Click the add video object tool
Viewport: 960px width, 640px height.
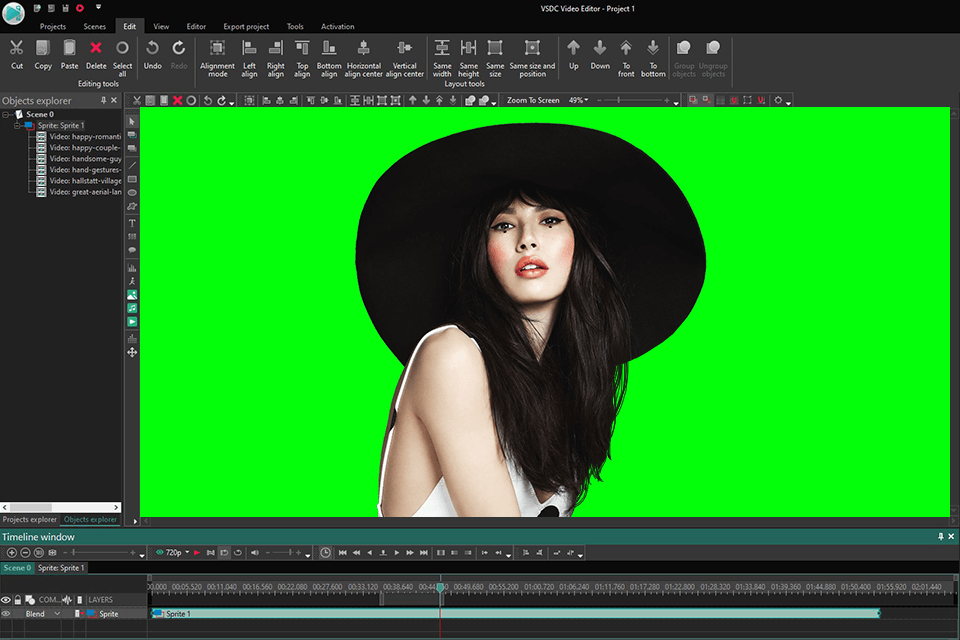(x=132, y=322)
